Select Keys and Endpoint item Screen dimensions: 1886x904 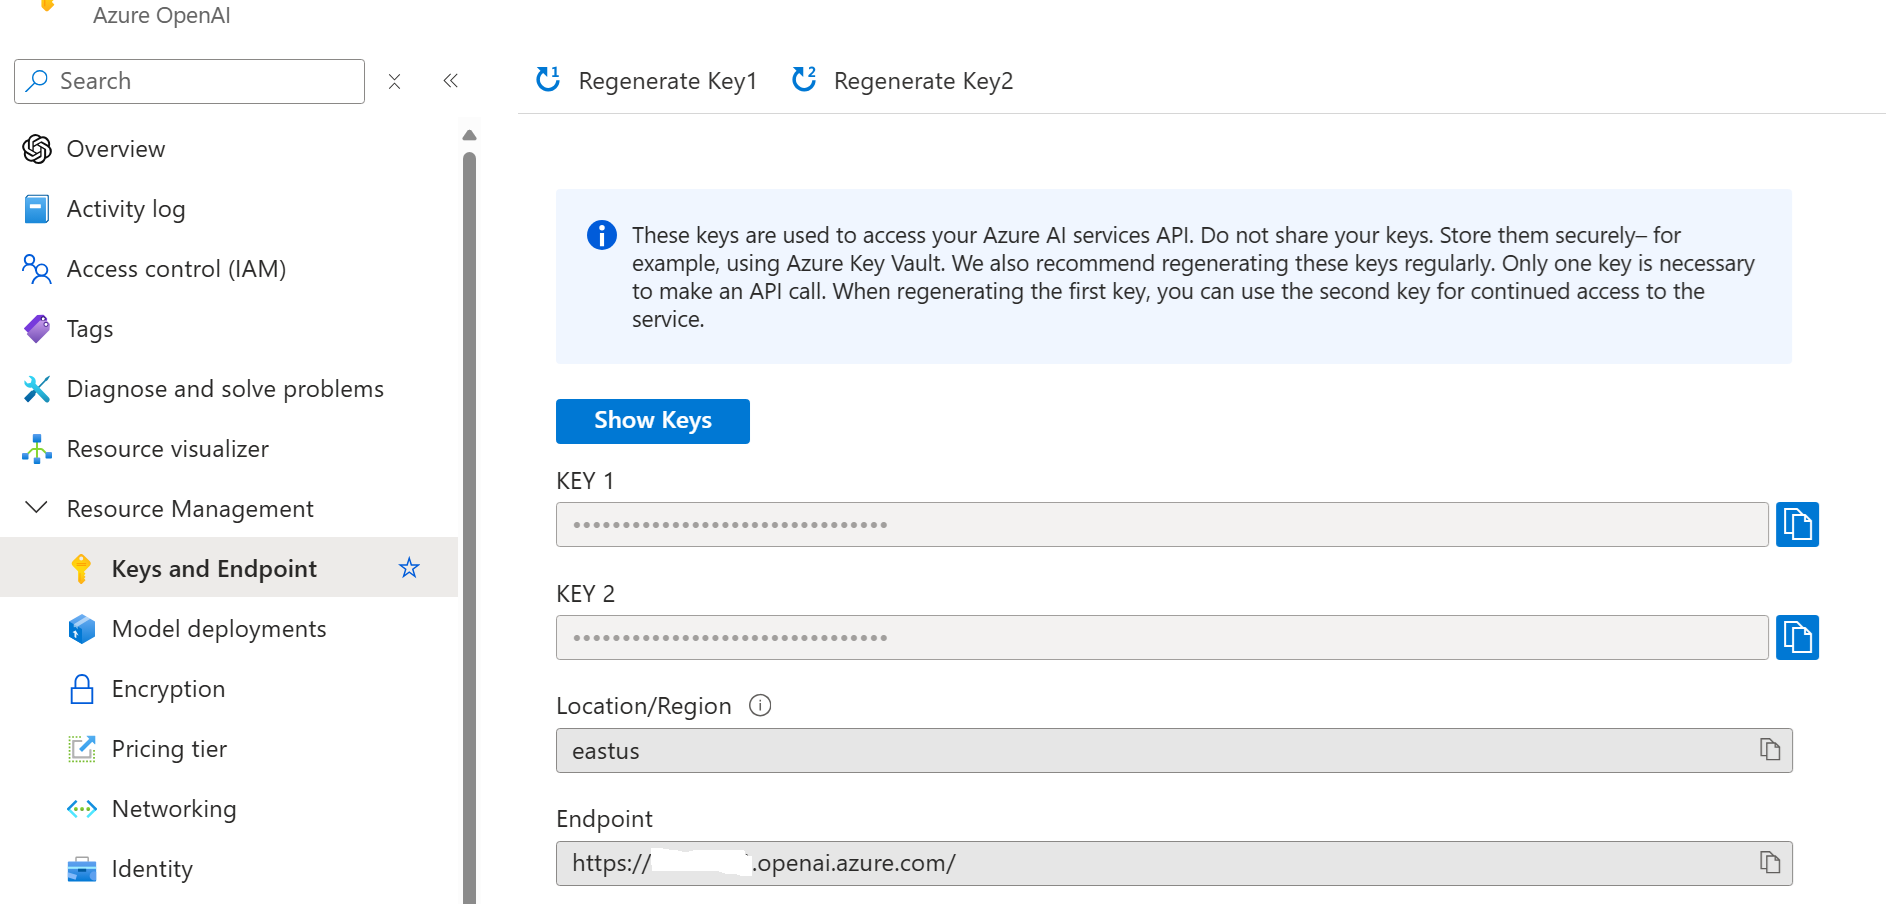click(229, 569)
